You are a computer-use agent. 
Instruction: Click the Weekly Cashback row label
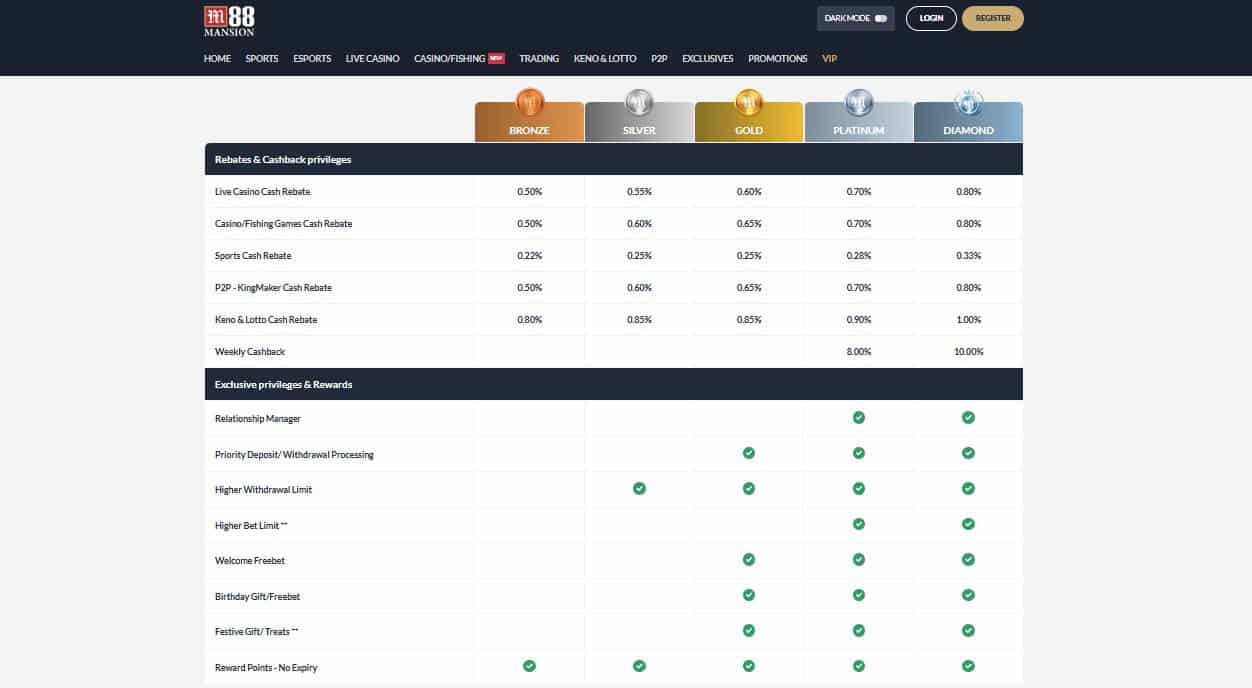pos(250,352)
